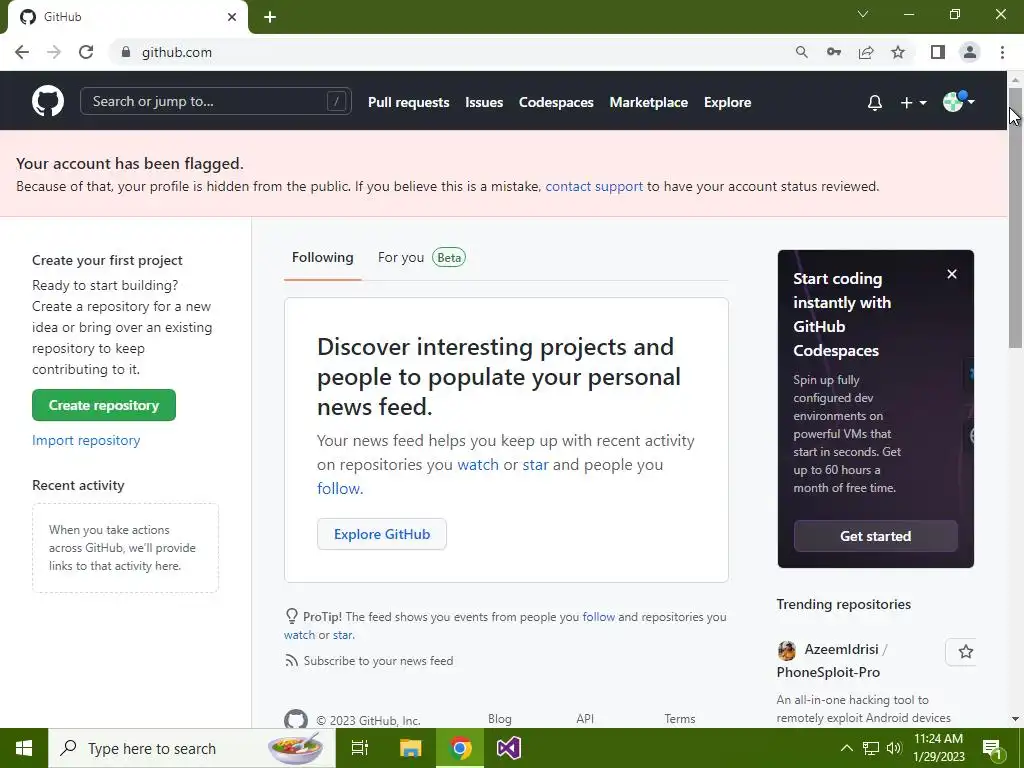Open Chrome tab search chevron
The image size is (1024, 768).
pos(863,14)
